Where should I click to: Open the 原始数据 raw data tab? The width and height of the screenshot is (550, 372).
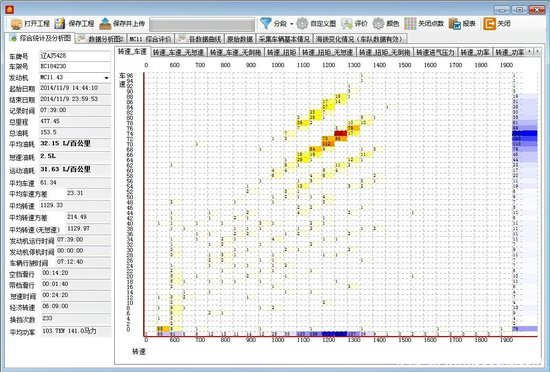(240, 39)
